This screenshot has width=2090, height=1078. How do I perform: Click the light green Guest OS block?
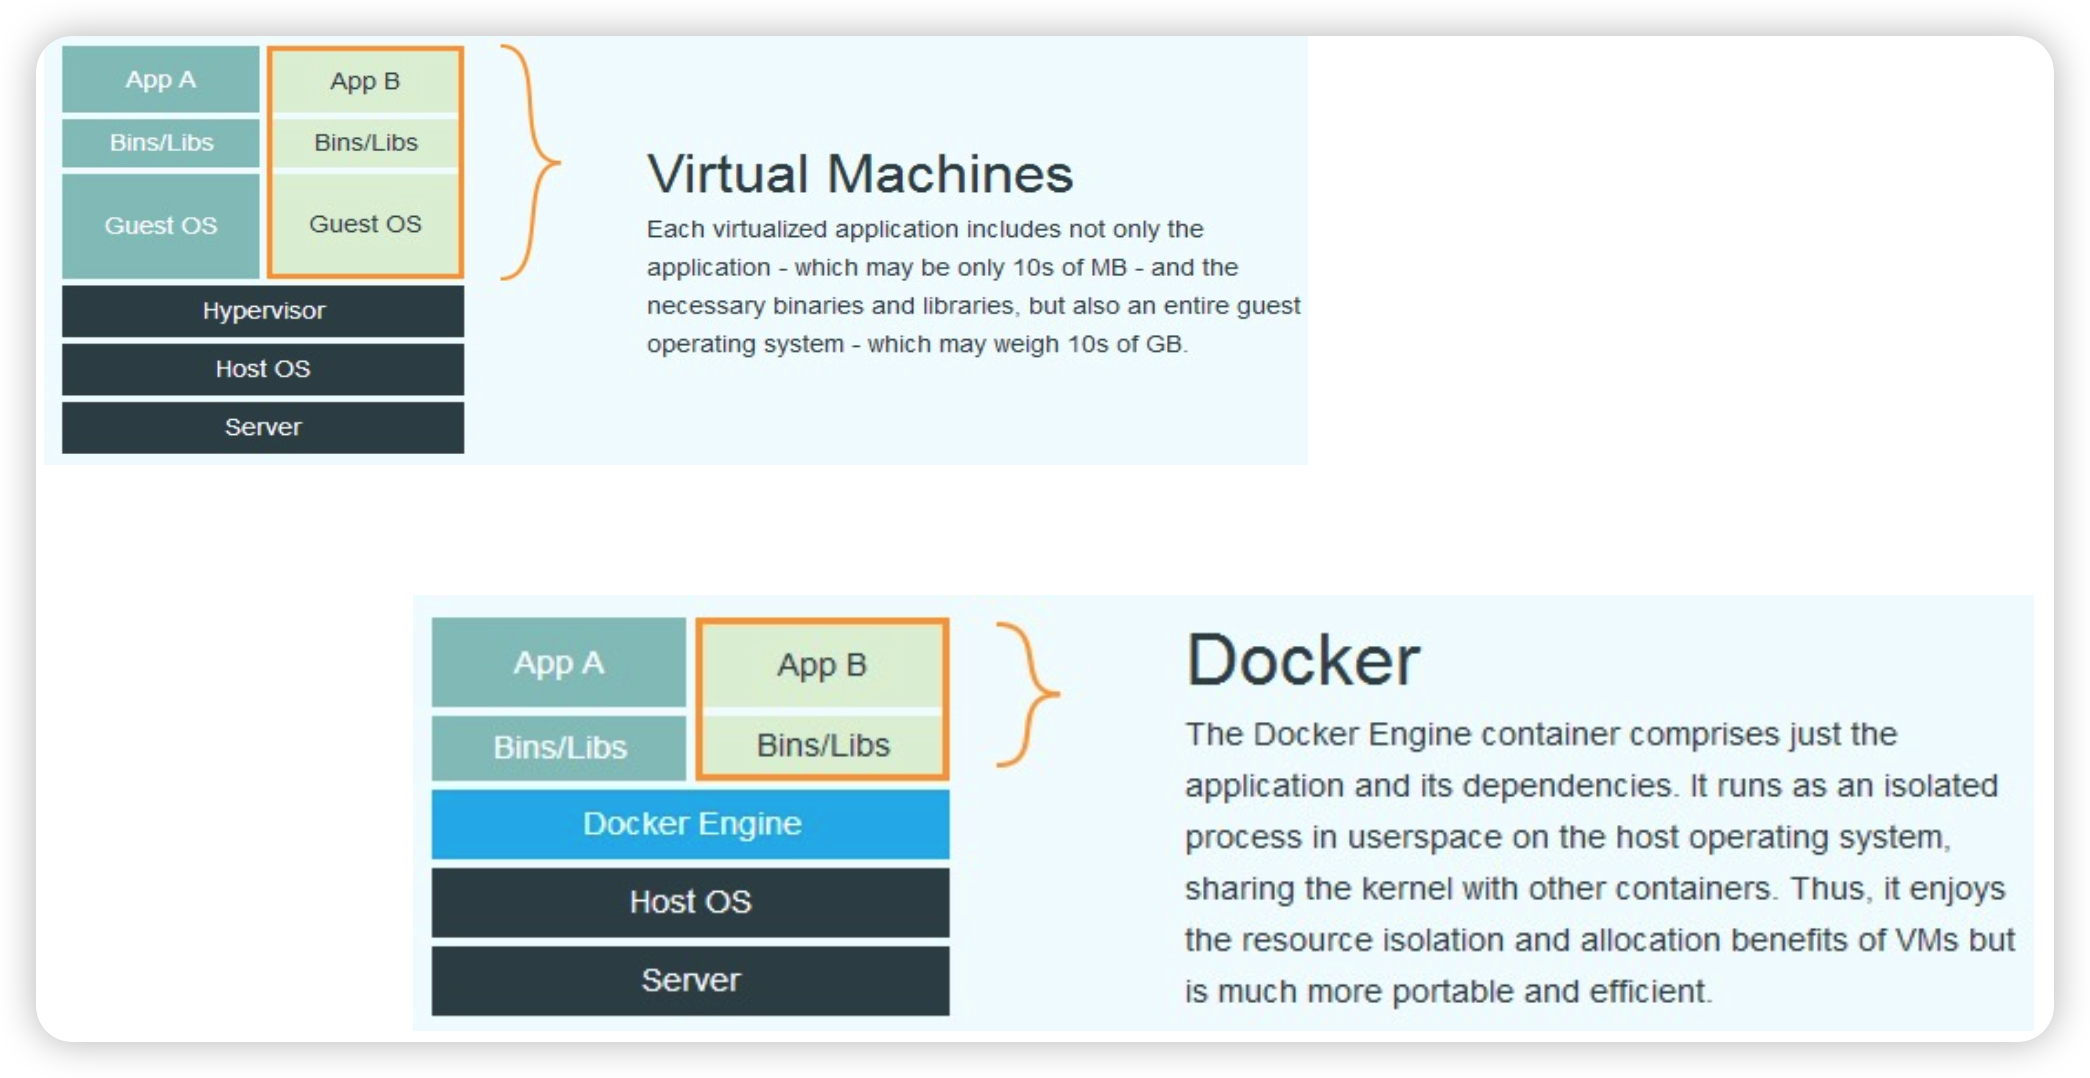pos(365,223)
